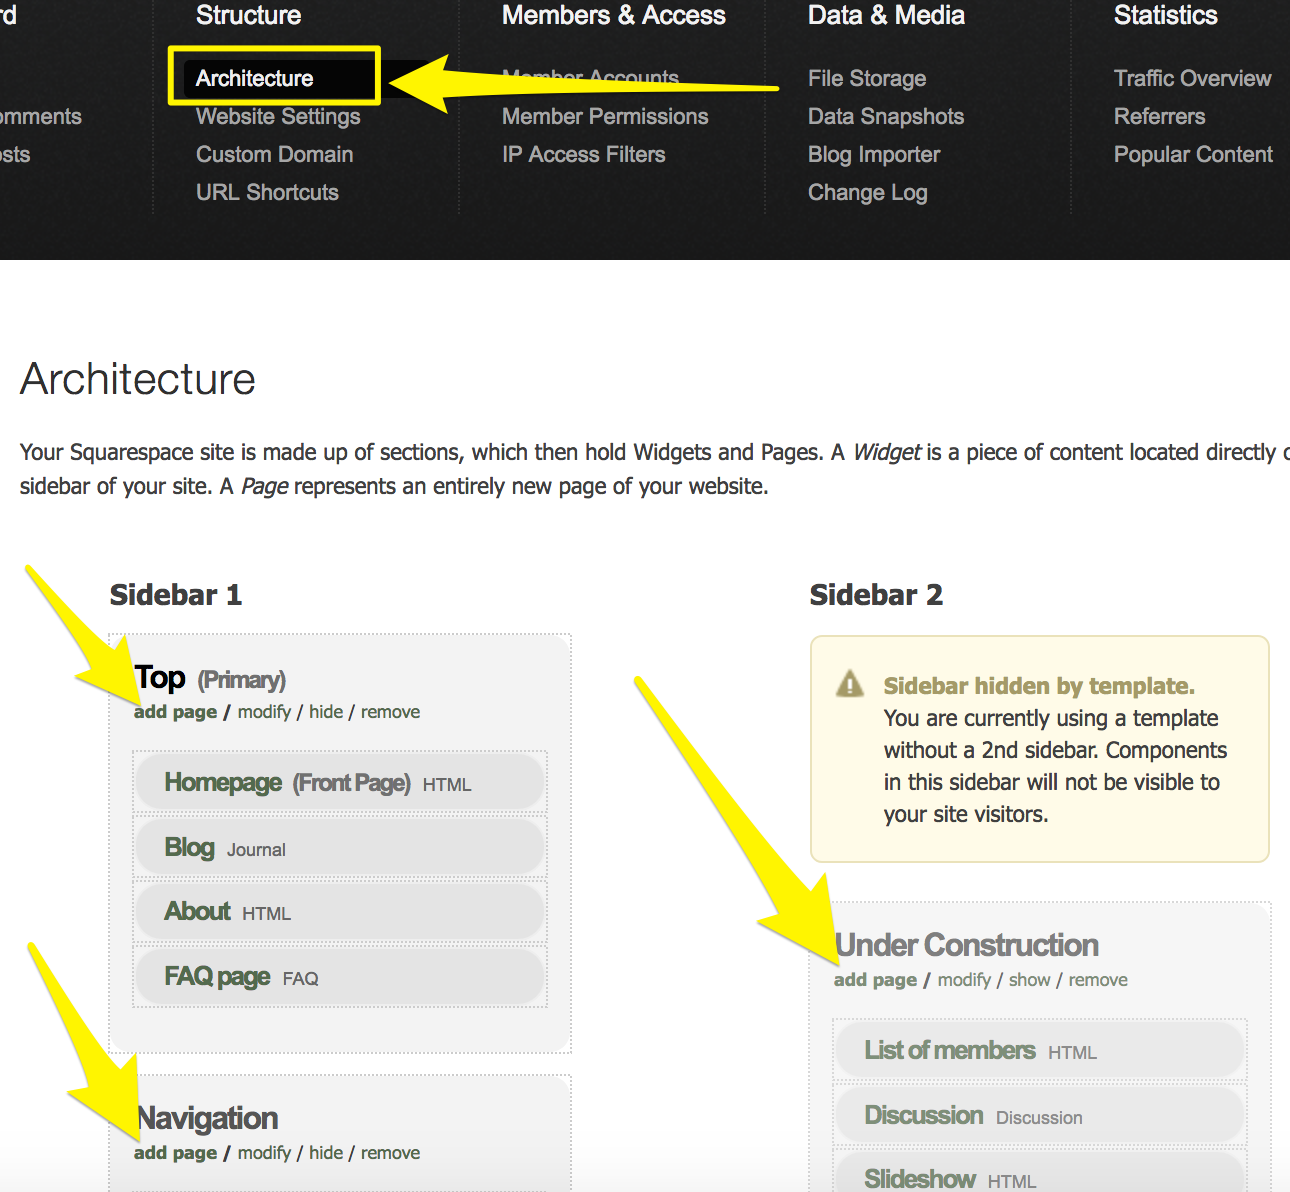This screenshot has height=1192, width=1290.
Task: Open Website Settings under Structure
Action: tap(278, 116)
